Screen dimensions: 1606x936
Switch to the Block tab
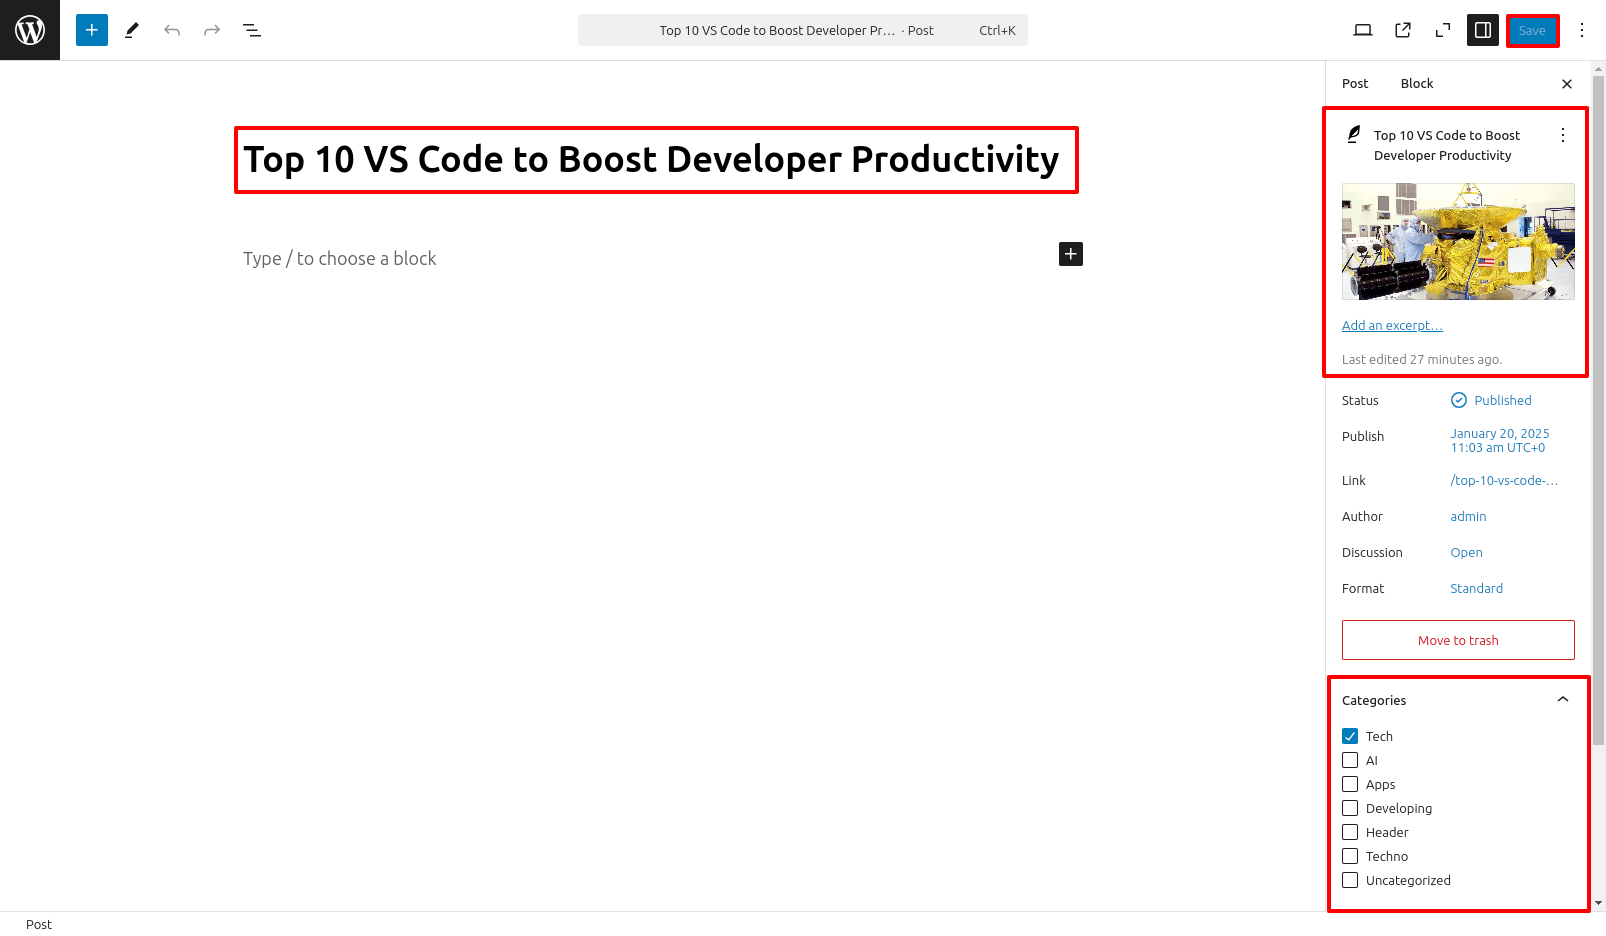click(x=1417, y=84)
